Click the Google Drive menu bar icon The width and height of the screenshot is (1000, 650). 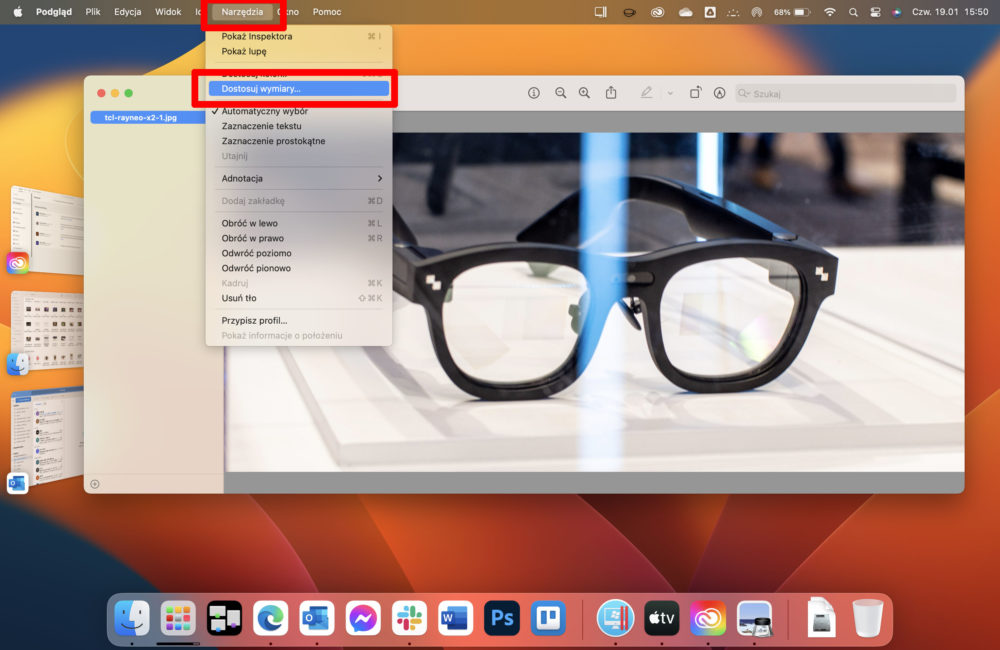709,11
